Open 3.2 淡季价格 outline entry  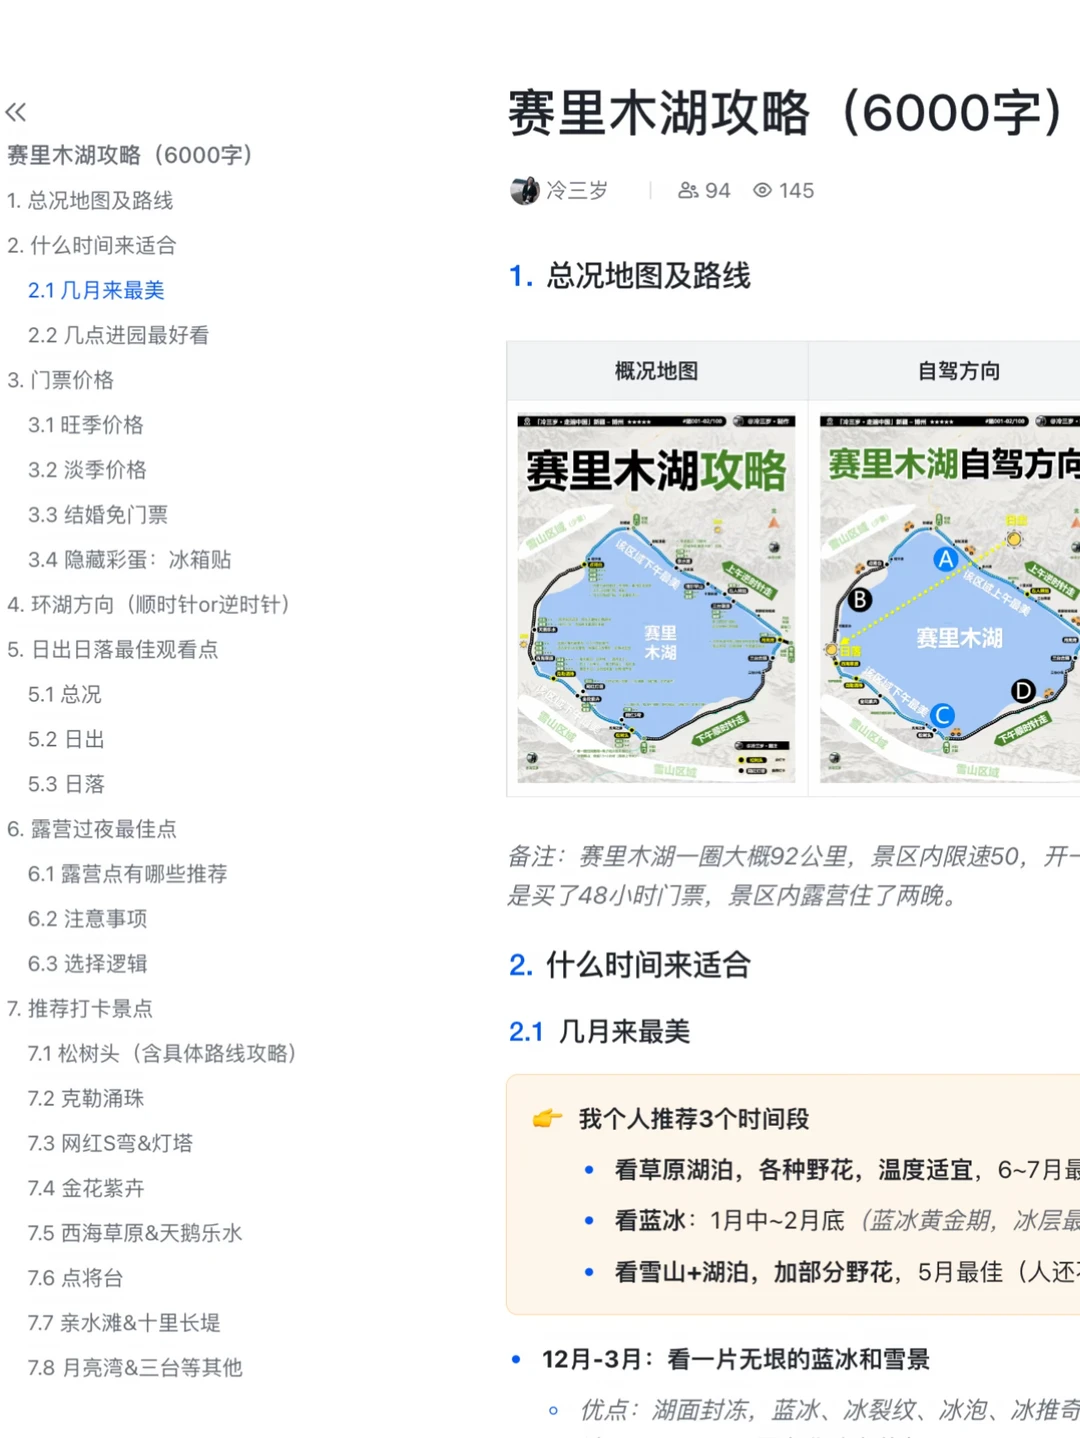pyautogui.click(x=87, y=470)
